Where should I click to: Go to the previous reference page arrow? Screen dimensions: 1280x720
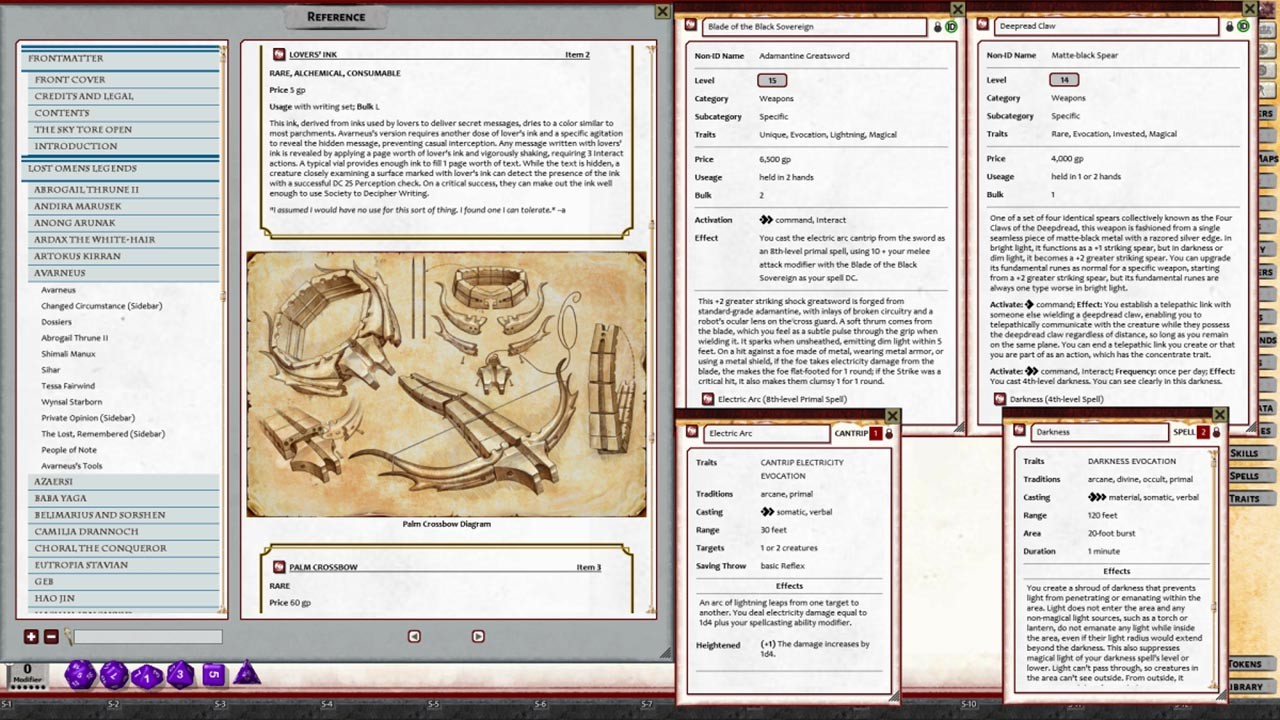tap(414, 636)
